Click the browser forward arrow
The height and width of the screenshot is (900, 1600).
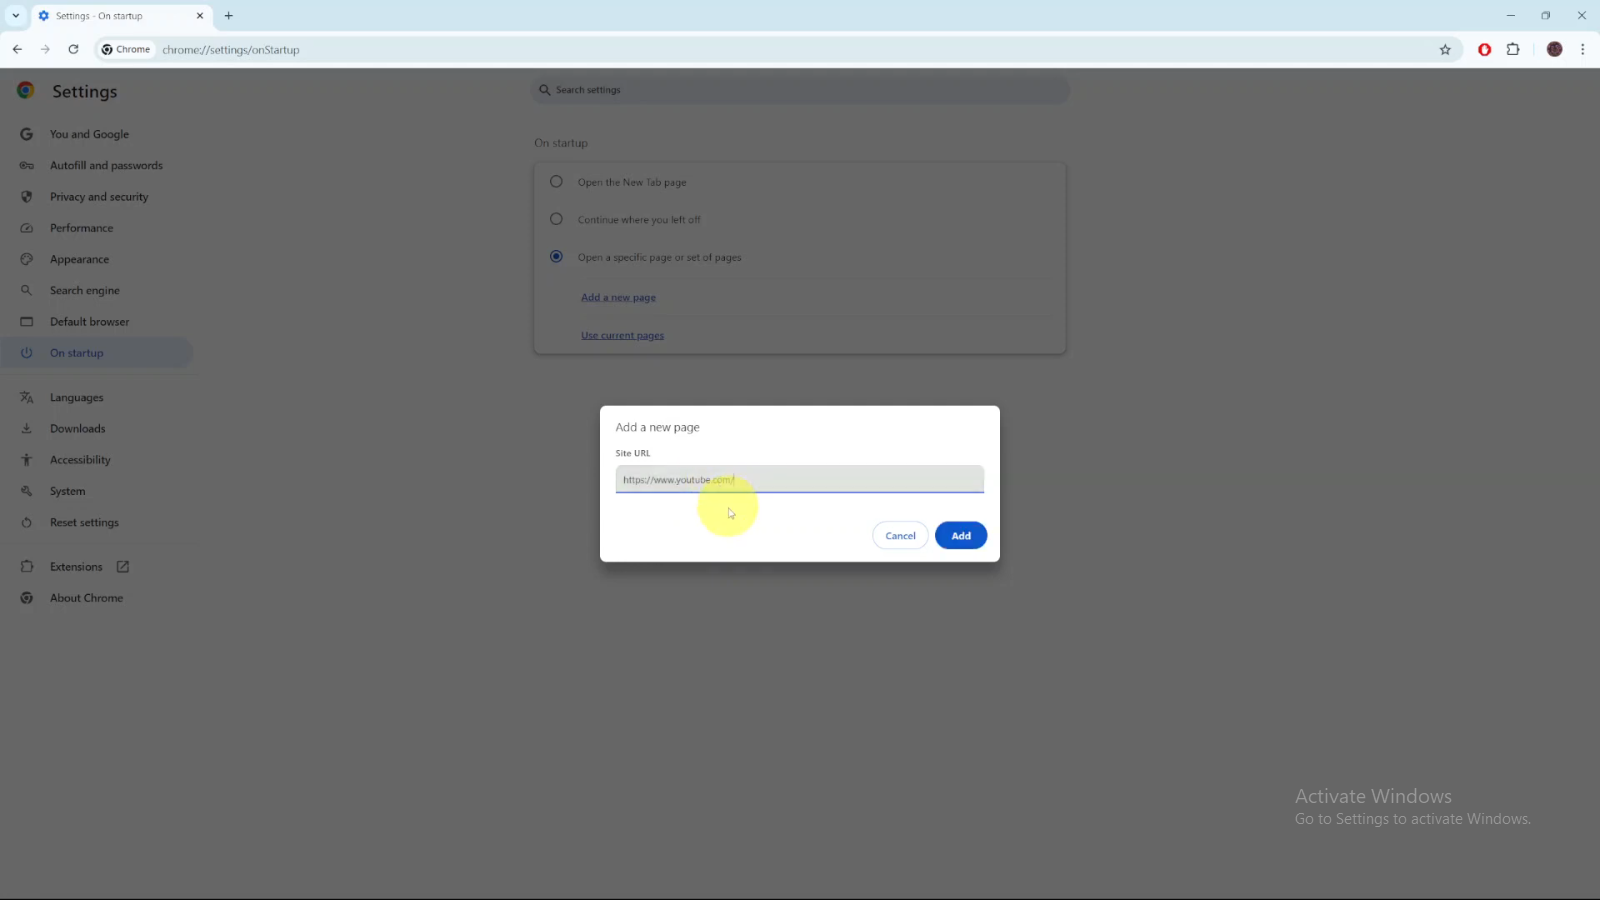coord(45,49)
